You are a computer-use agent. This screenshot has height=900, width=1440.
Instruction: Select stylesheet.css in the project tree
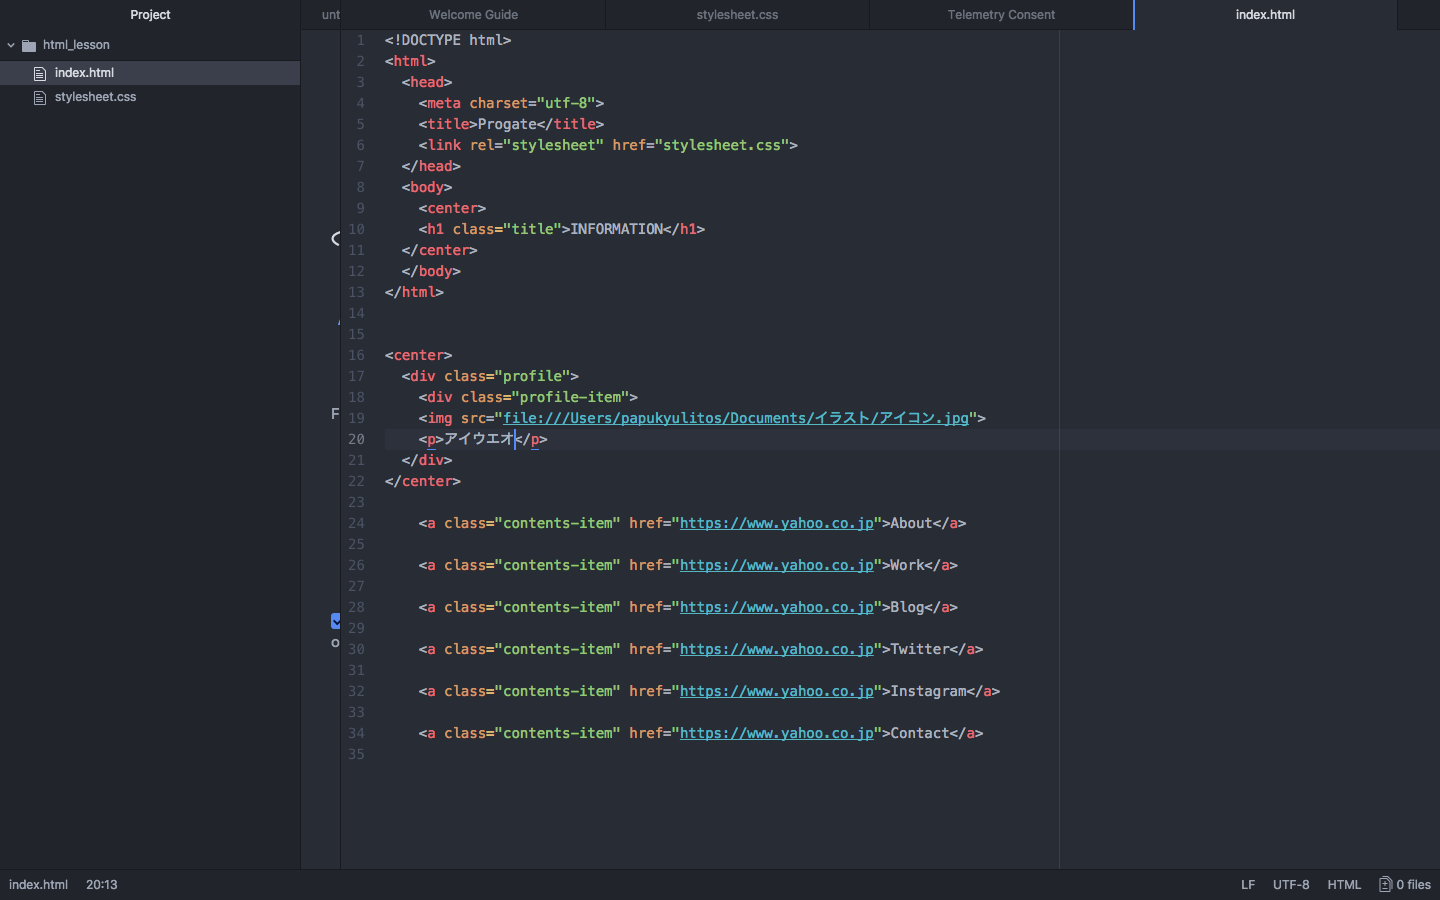pyautogui.click(x=95, y=97)
